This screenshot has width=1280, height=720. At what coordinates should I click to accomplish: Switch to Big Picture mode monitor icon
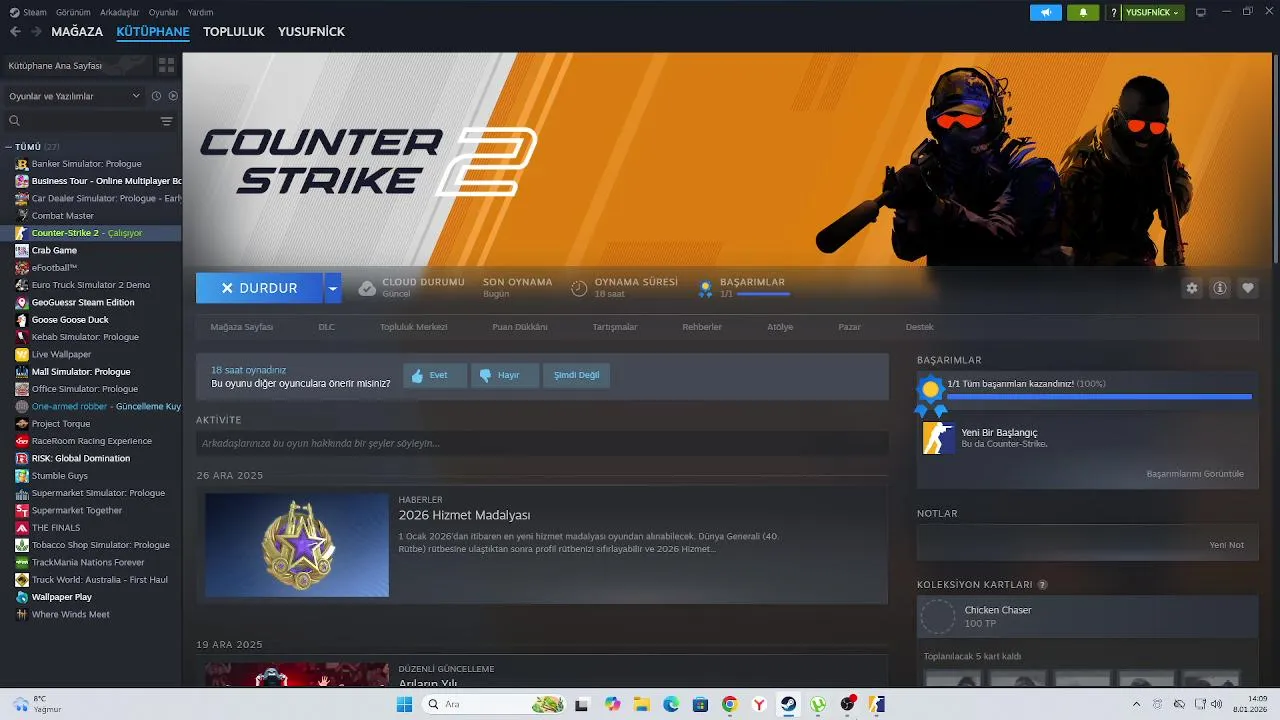1201,12
